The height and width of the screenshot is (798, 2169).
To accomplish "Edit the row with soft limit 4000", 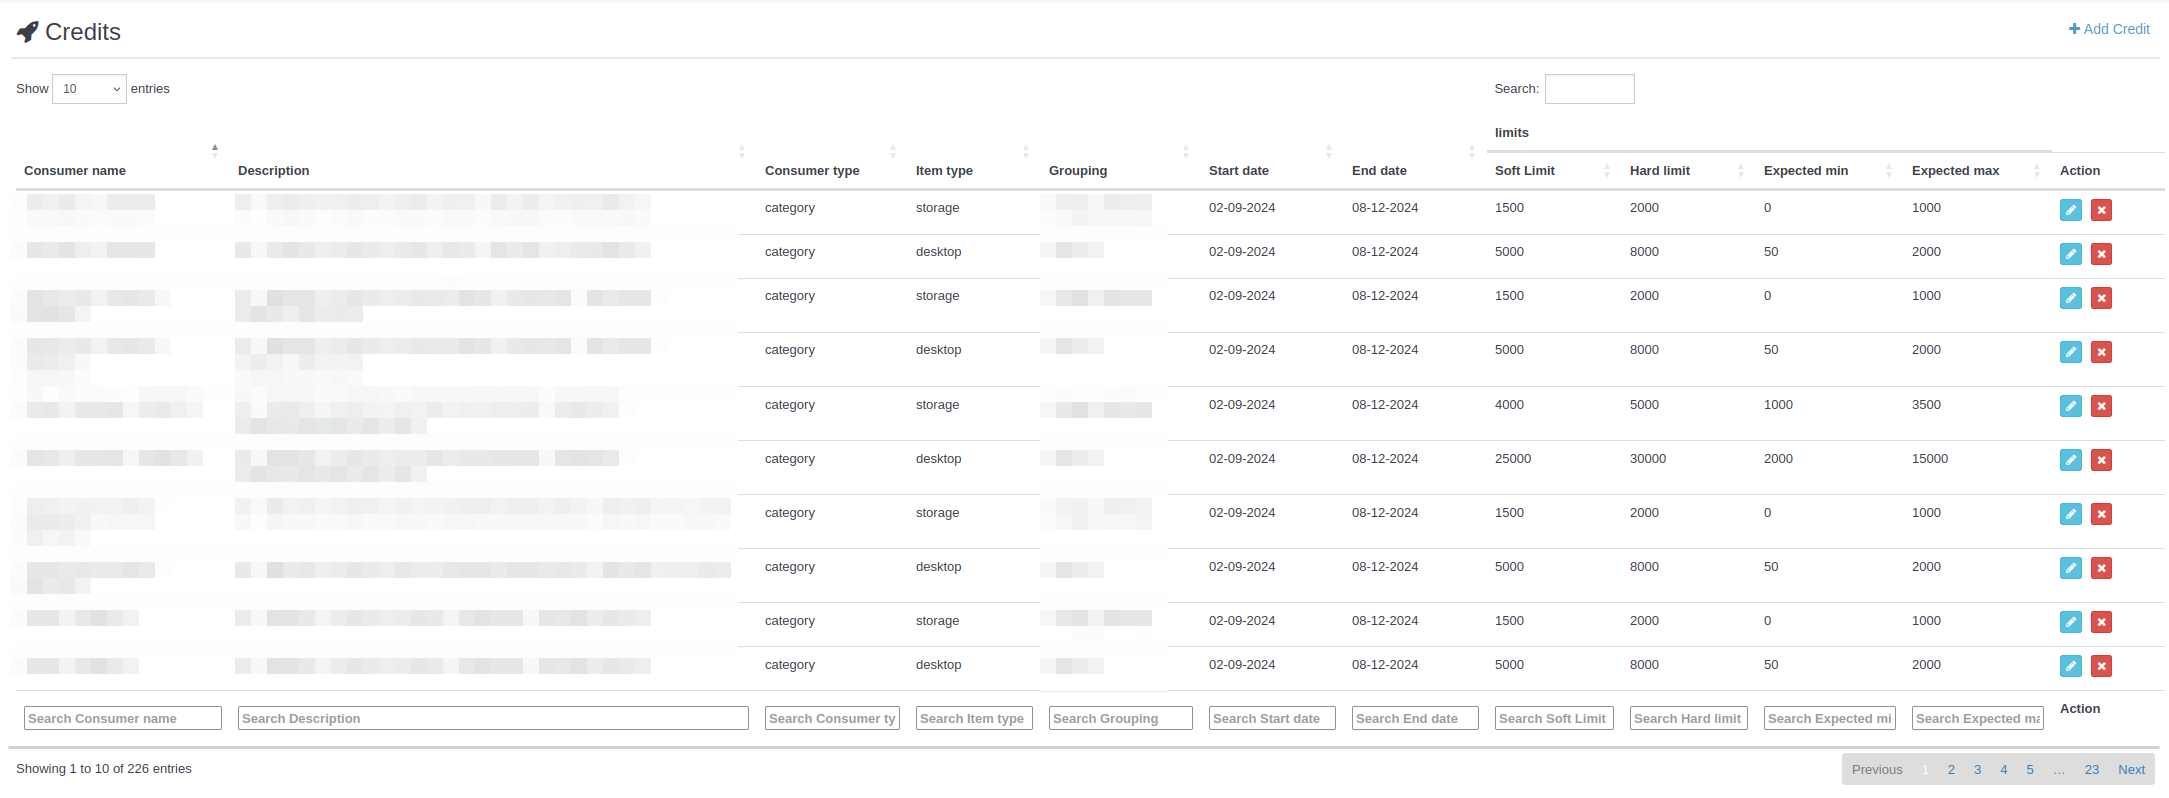I will pos(2070,406).
